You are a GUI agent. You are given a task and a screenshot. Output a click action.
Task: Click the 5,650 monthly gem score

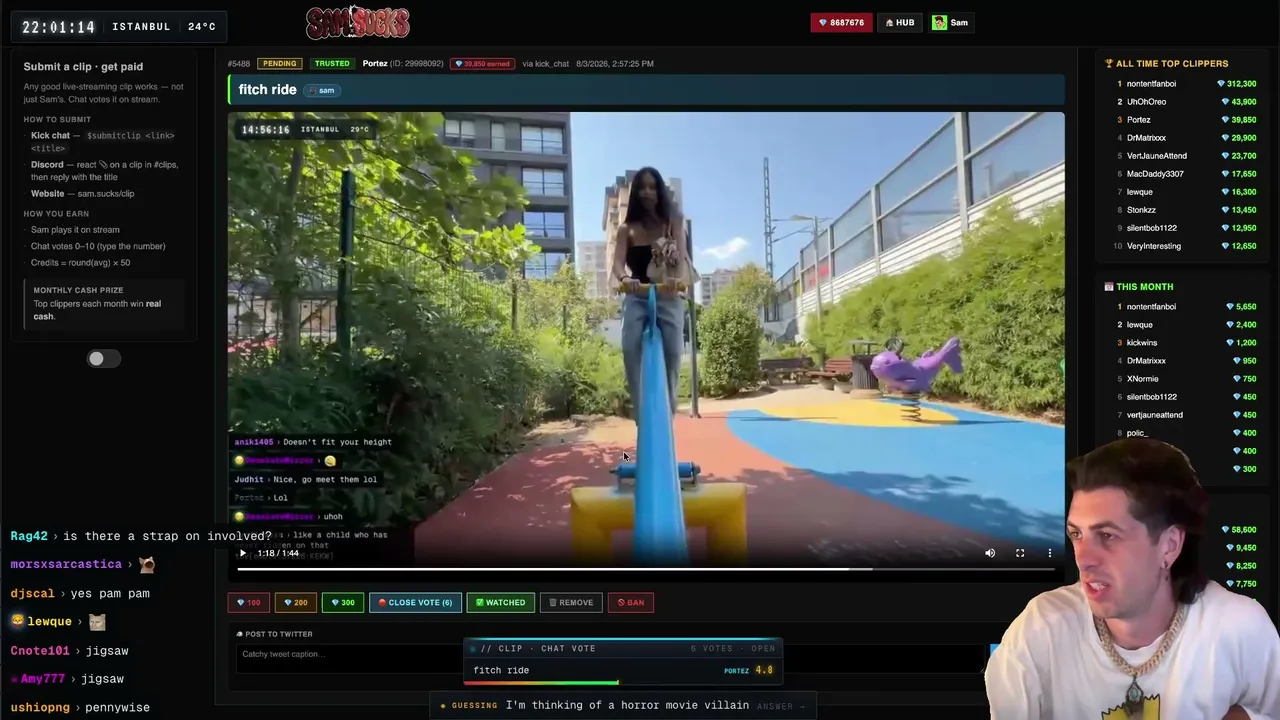click(1241, 307)
